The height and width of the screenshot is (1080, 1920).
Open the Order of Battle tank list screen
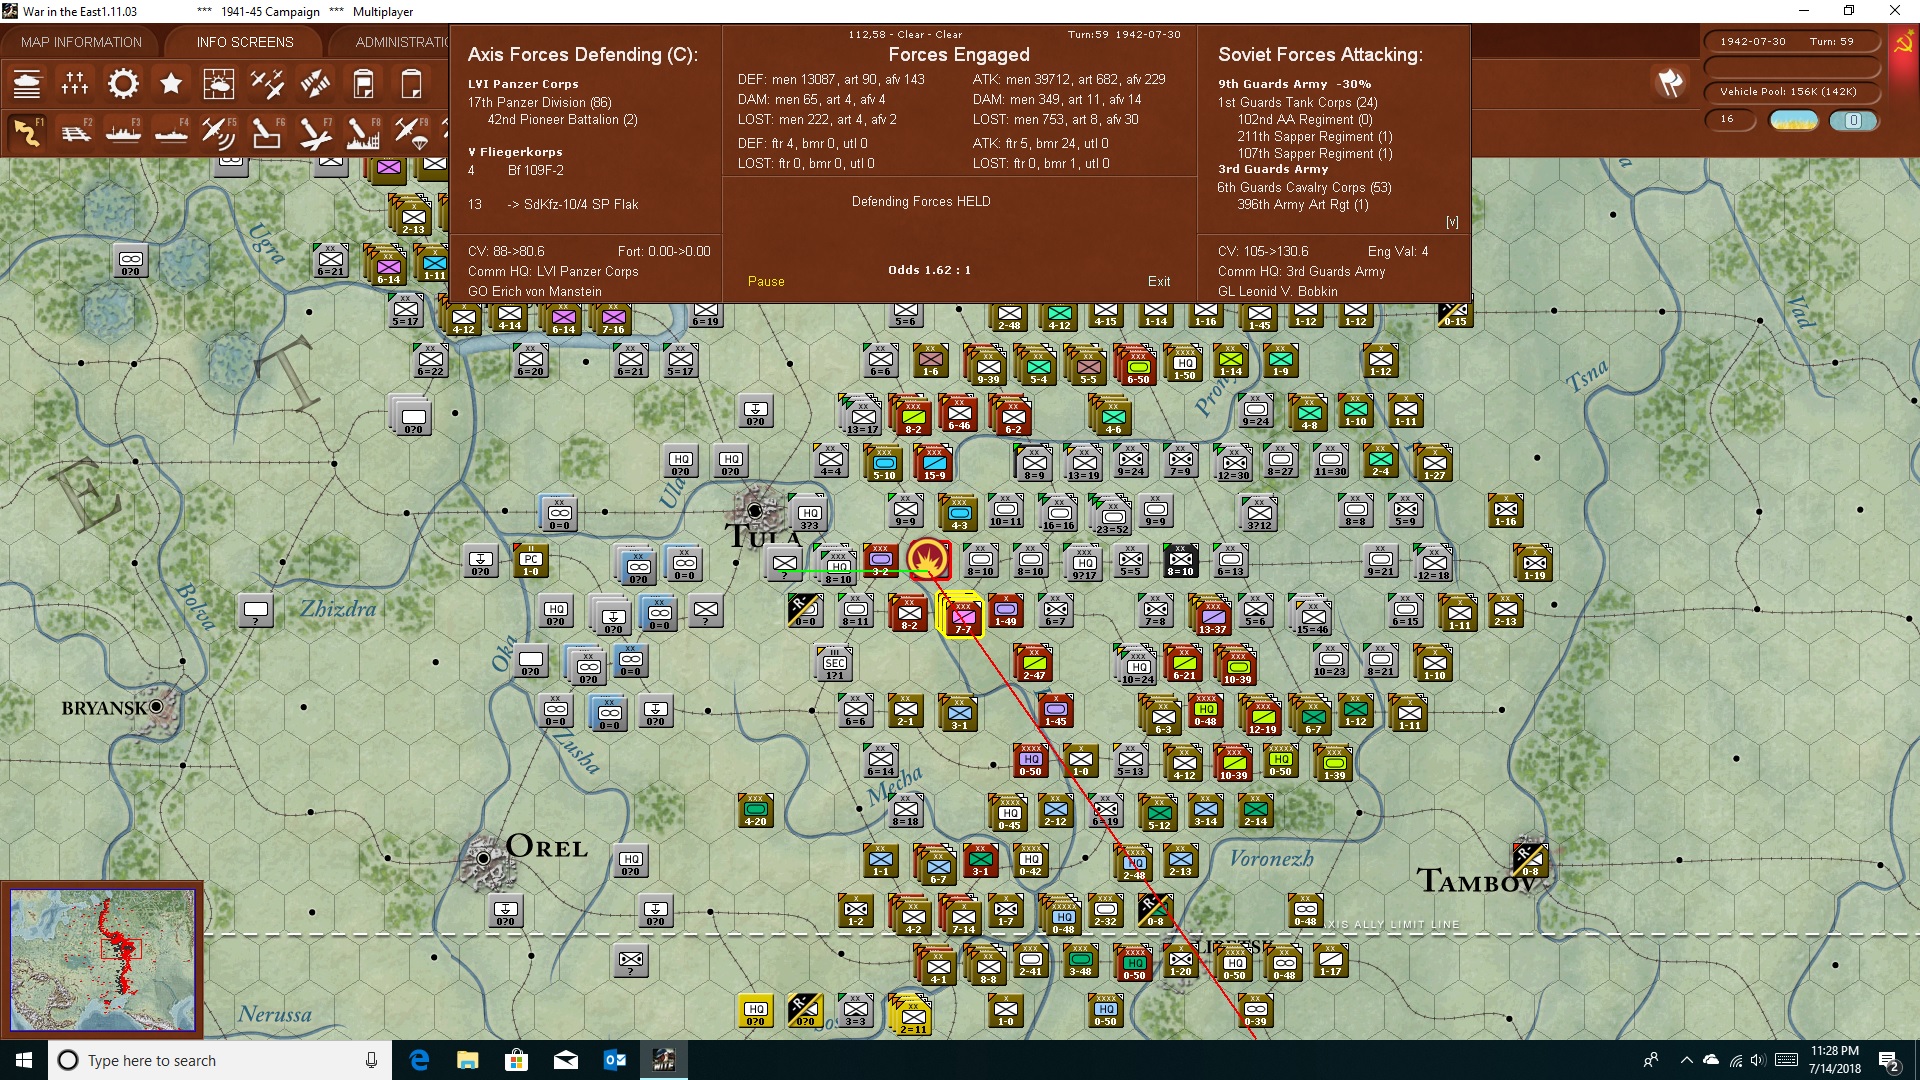click(x=27, y=84)
